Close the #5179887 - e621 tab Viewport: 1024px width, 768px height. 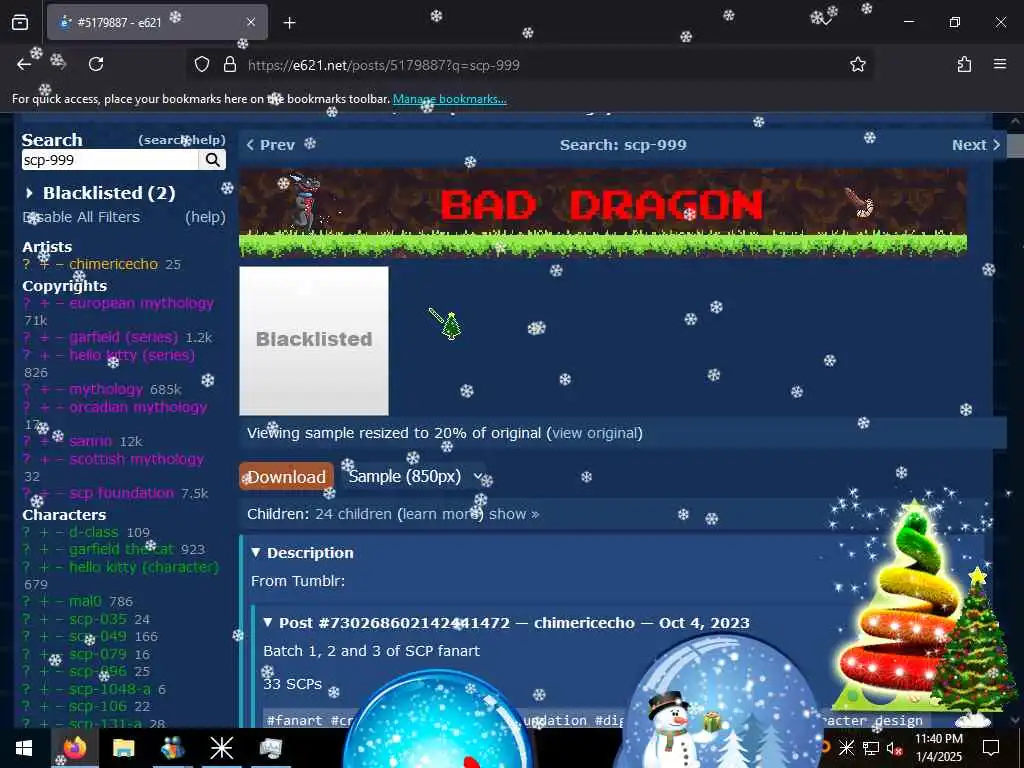(251, 22)
